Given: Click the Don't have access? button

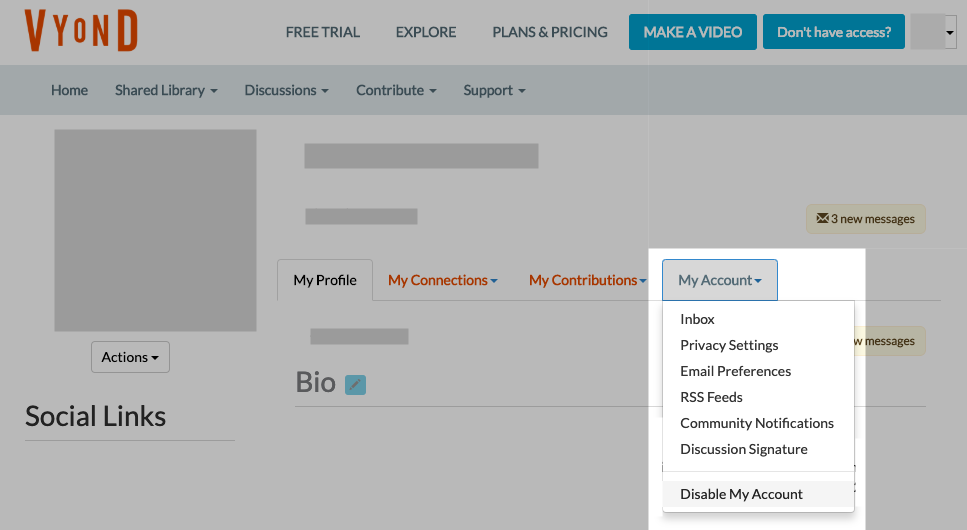Looking at the screenshot, I should tap(834, 32).
